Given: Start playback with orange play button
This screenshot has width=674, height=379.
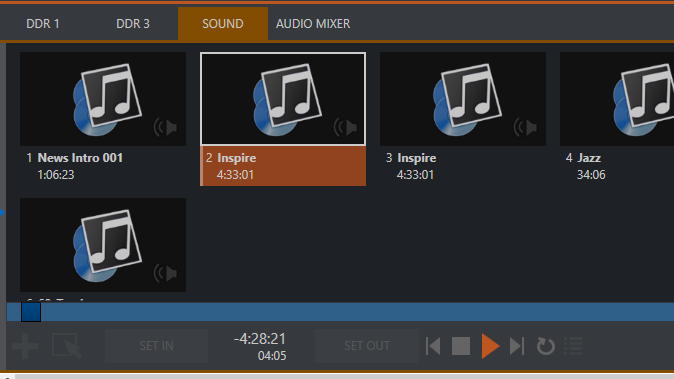Looking at the screenshot, I should click(490, 346).
